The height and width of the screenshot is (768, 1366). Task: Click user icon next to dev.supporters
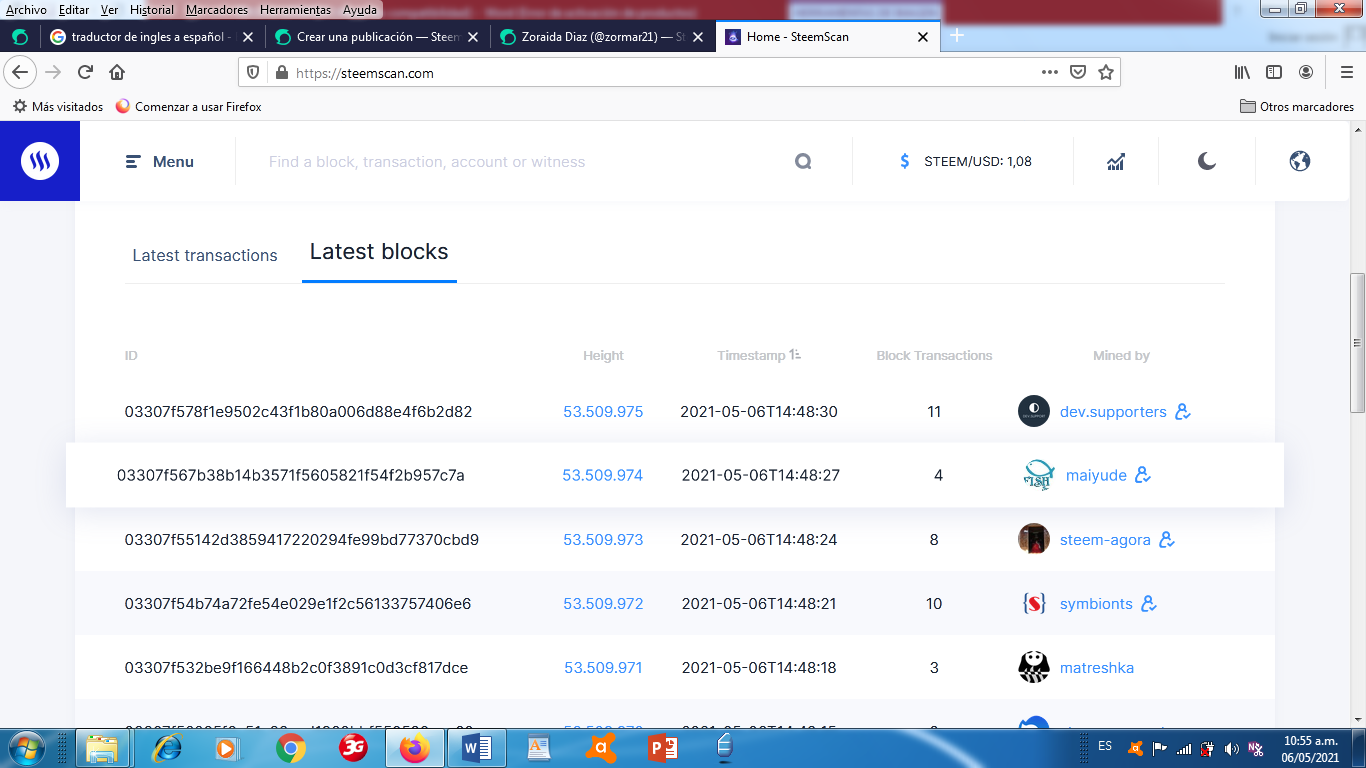click(x=1183, y=411)
